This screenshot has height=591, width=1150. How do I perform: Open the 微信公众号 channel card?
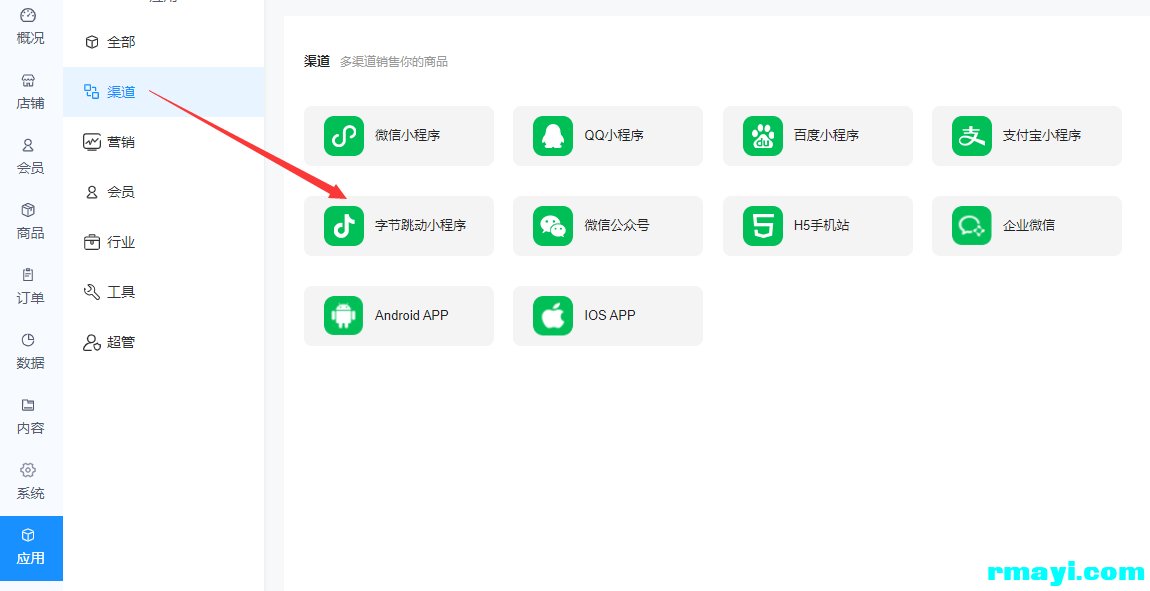tap(608, 226)
